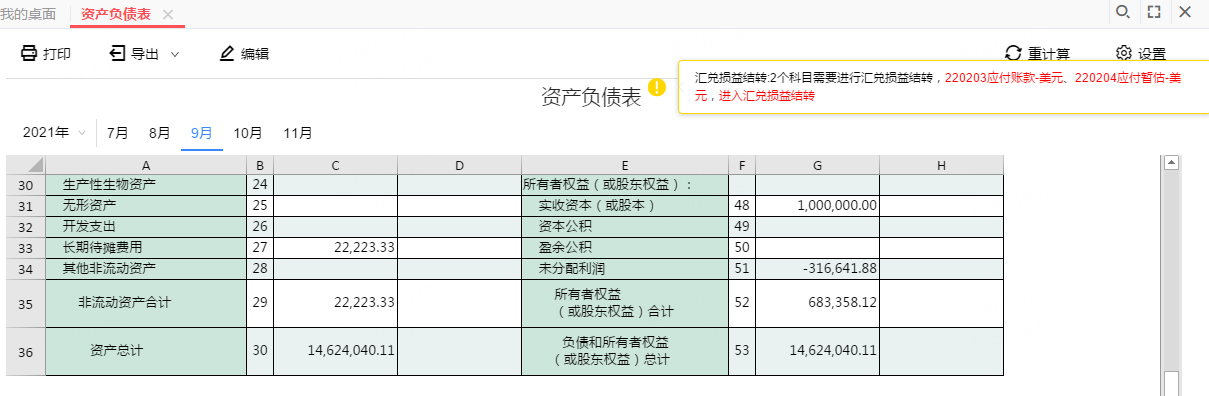Open settings via the gear icon
Screen dimensions: 1209x396
tap(1123, 54)
